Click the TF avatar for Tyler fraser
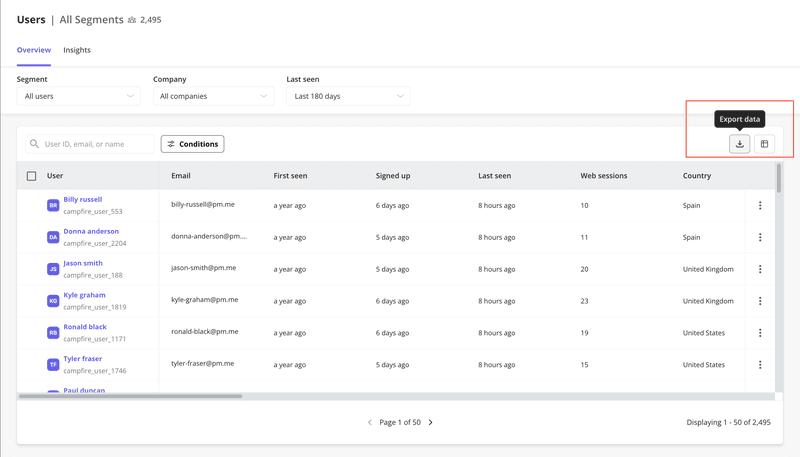 pos(53,365)
